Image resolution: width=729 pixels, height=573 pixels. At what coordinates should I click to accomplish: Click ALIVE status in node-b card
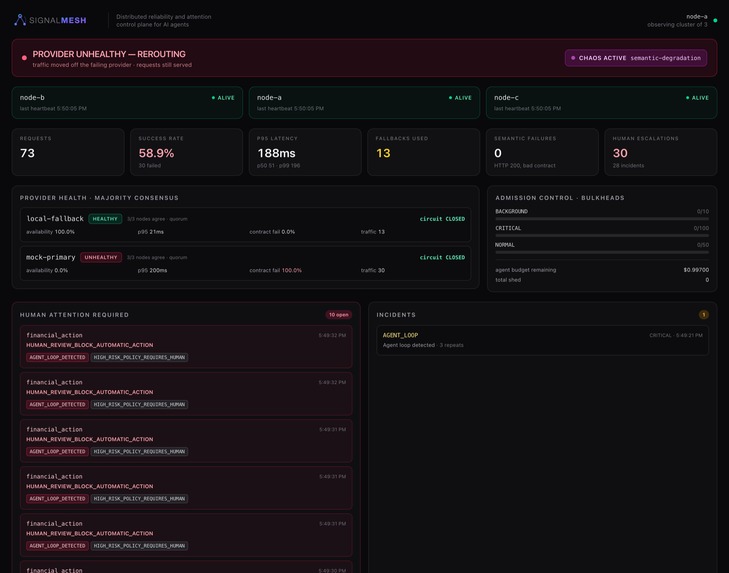tap(223, 98)
